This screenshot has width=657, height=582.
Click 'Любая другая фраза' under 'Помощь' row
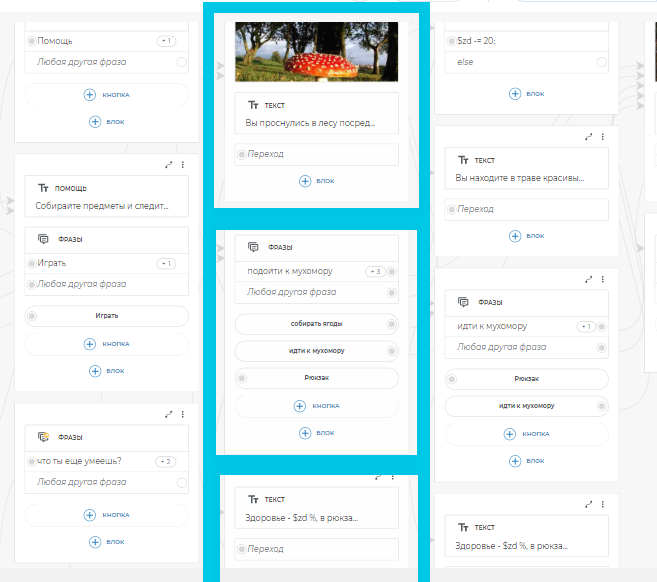tap(107, 62)
